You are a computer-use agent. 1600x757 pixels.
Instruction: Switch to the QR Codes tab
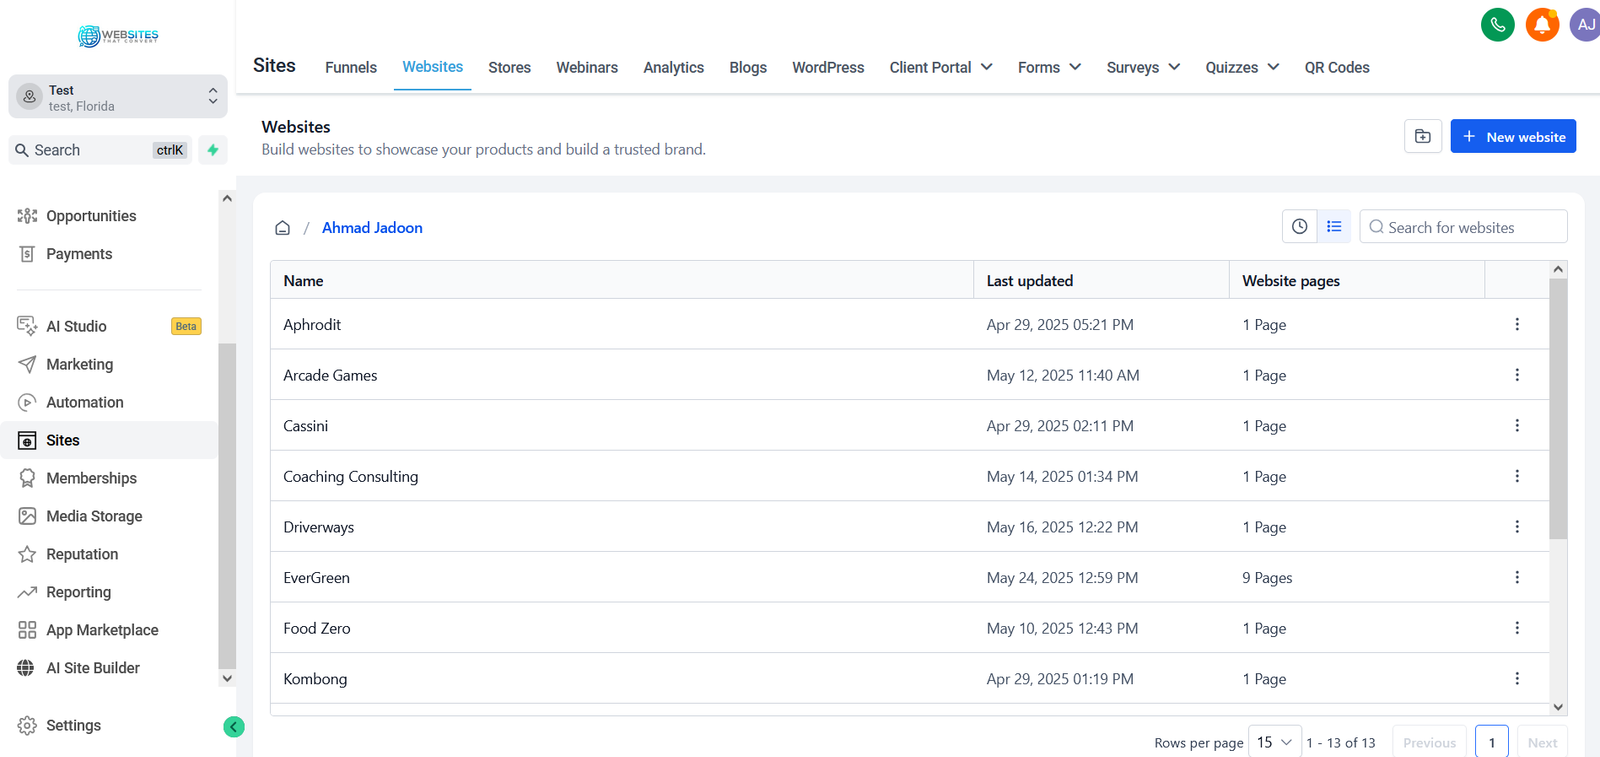tap(1337, 67)
